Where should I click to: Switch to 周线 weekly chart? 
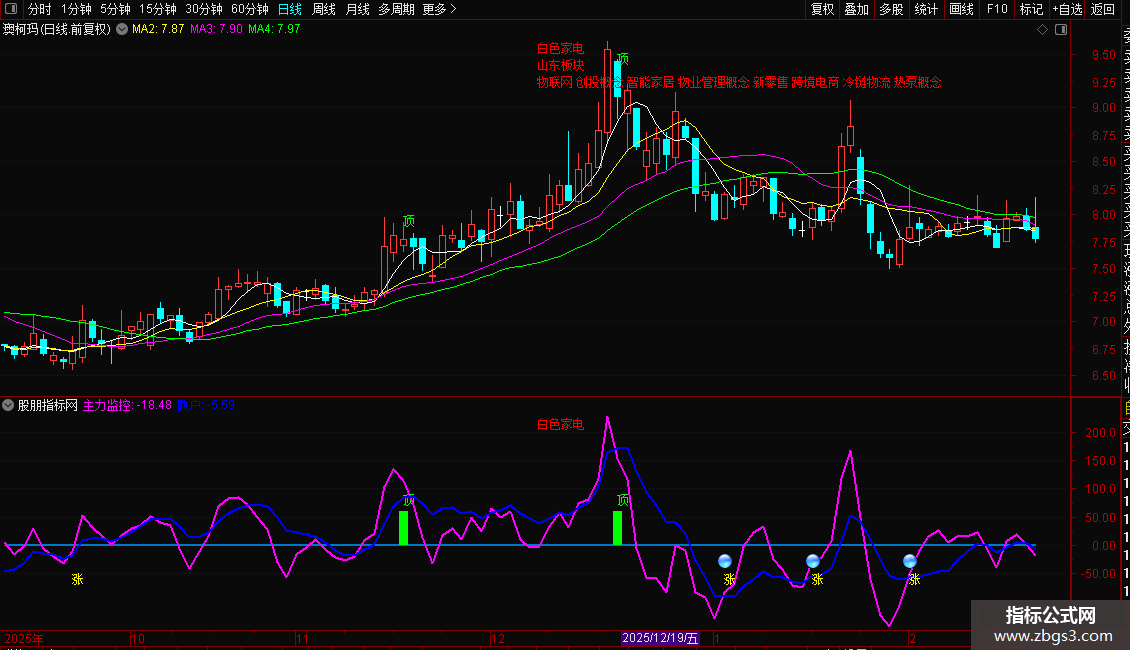[x=324, y=9]
